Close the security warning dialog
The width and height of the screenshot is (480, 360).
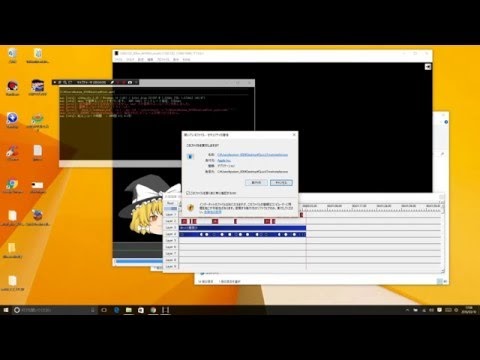click(294, 135)
